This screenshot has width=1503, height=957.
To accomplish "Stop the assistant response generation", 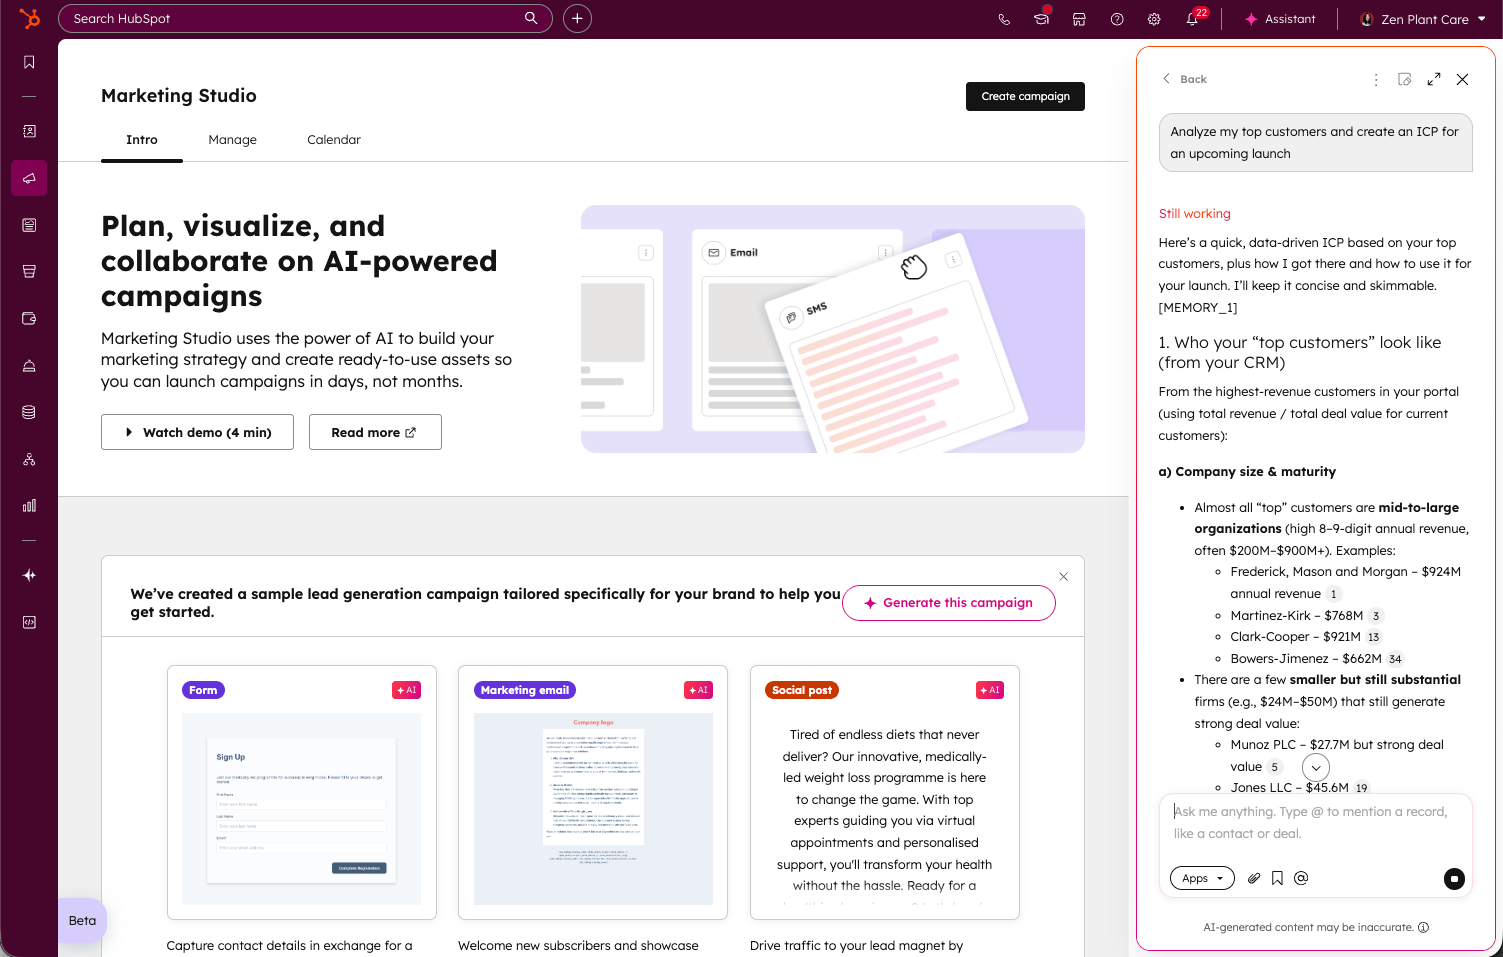I will [1454, 878].
